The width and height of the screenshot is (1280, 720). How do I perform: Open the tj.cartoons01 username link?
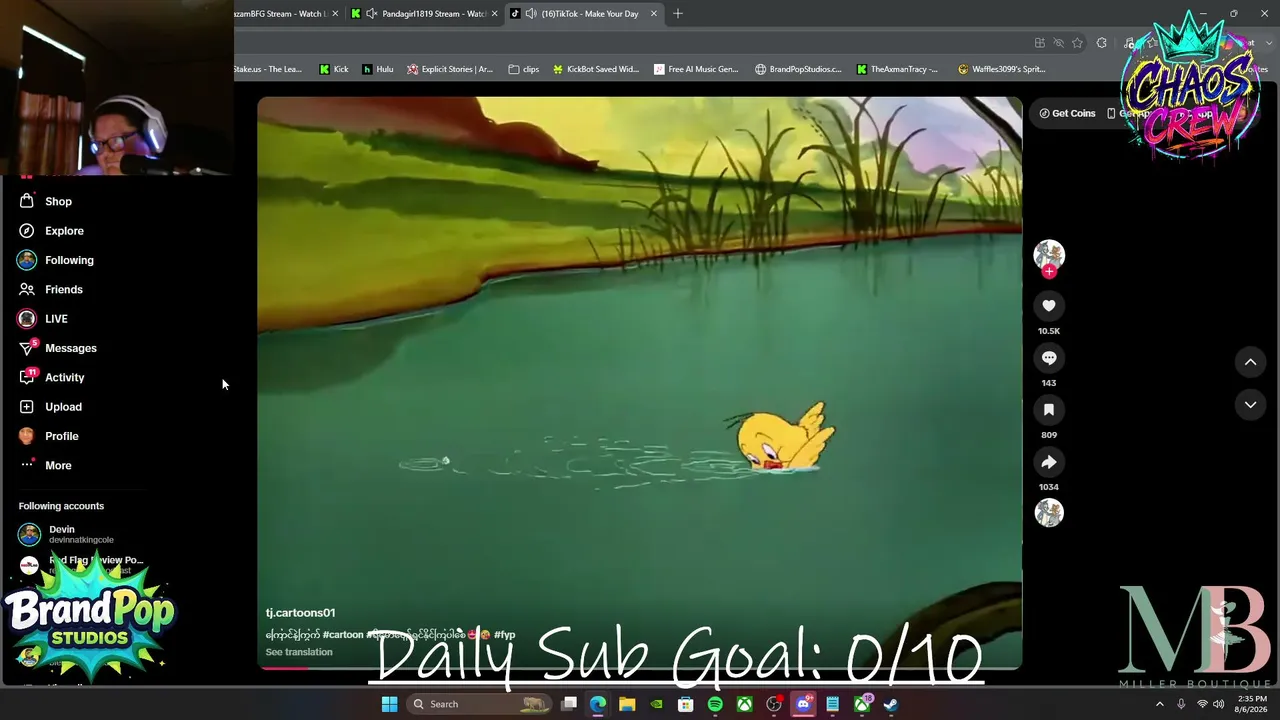click(300, 613)
